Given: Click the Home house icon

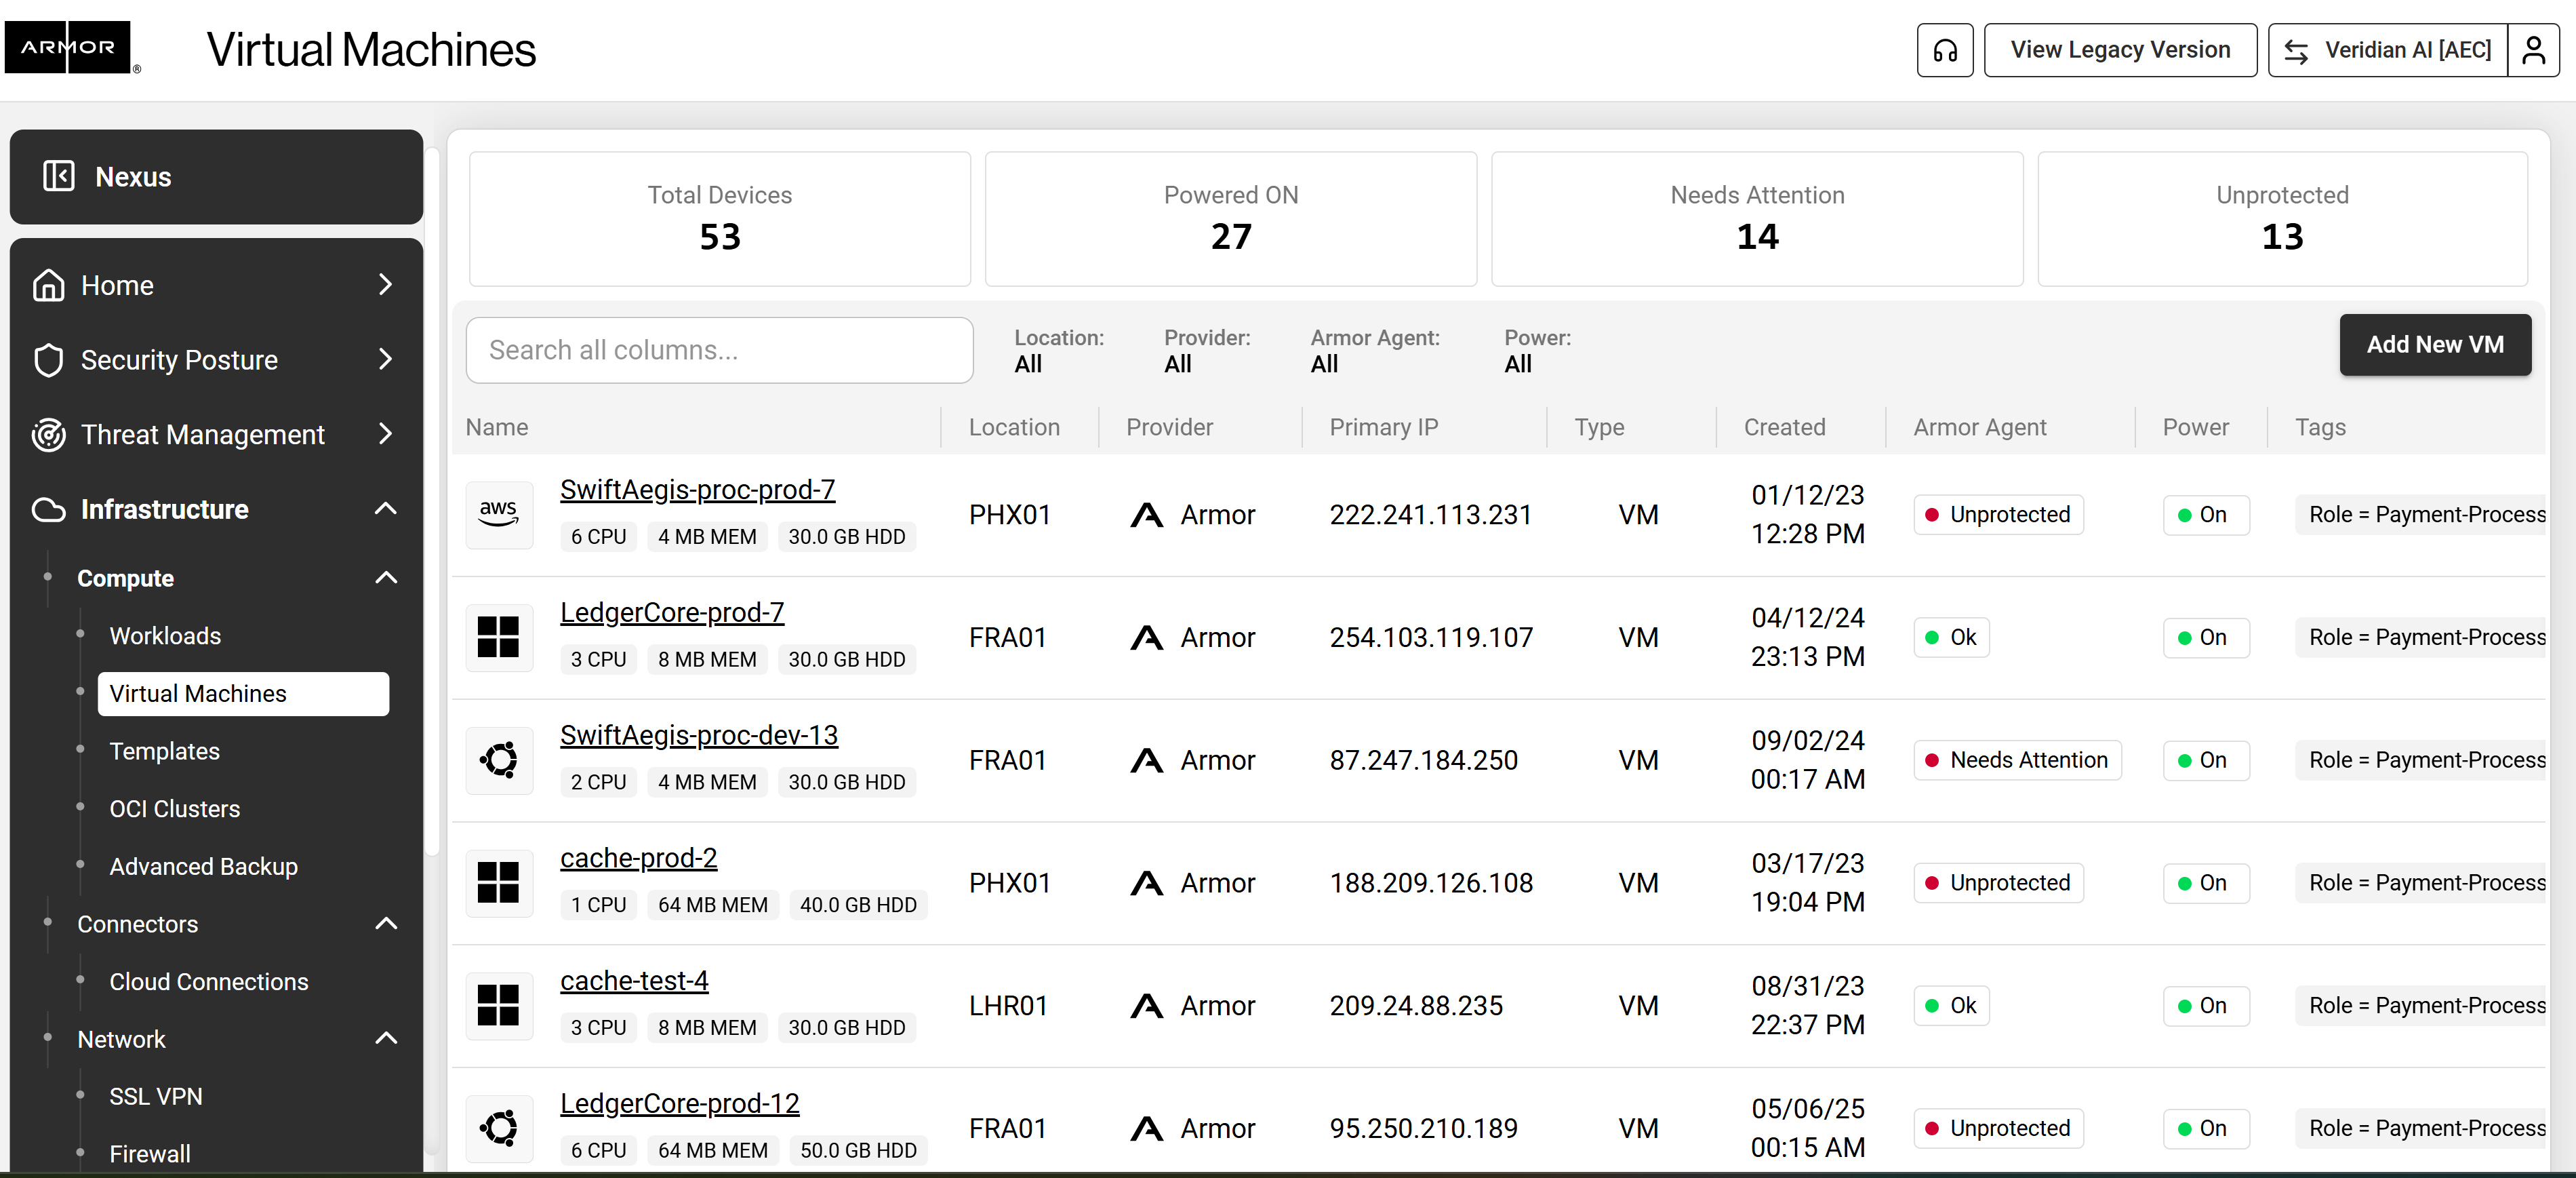Looking at the screenshot, I should pos(48,285).
